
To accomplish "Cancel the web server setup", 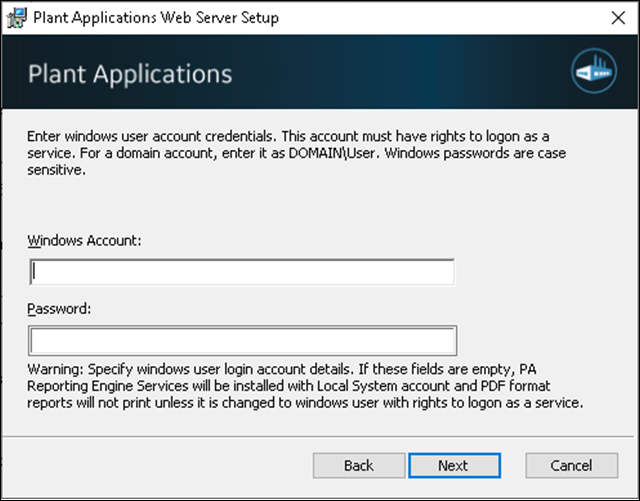I will coord(571,465).
